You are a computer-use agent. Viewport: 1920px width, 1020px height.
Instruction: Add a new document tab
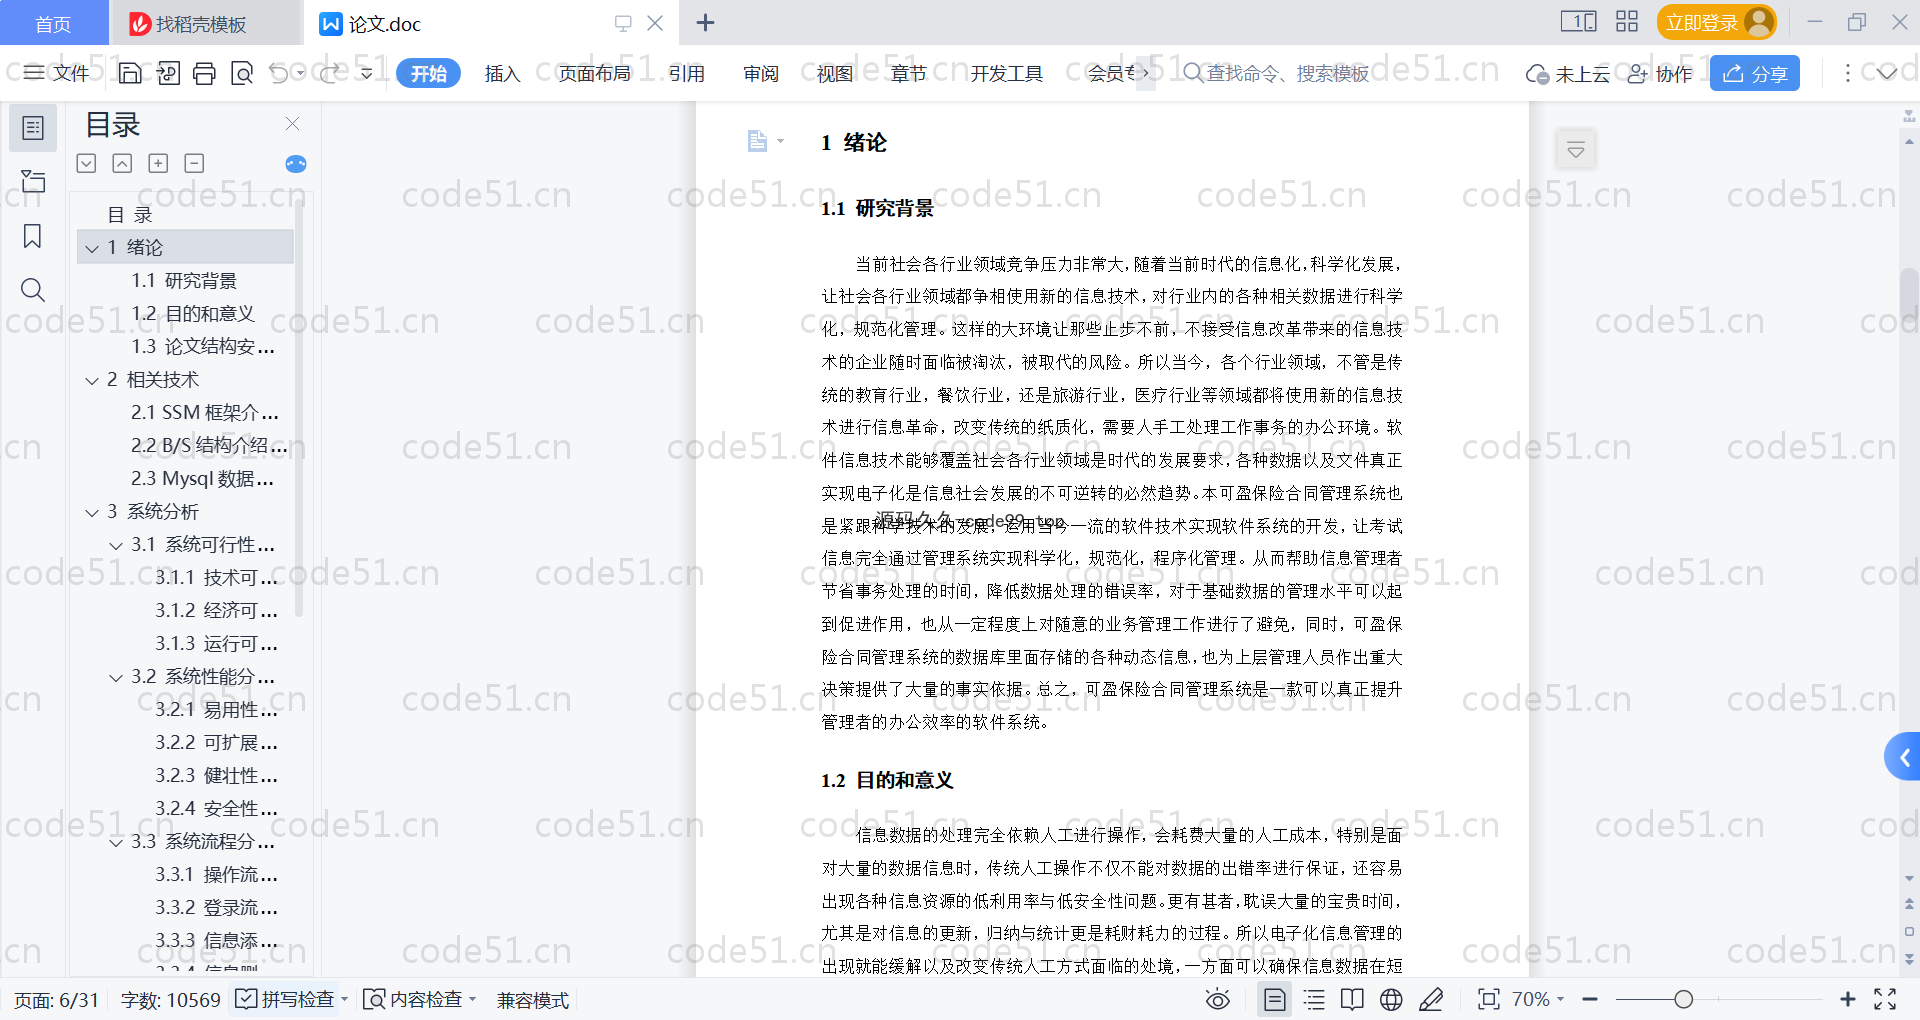coord(705,22)
